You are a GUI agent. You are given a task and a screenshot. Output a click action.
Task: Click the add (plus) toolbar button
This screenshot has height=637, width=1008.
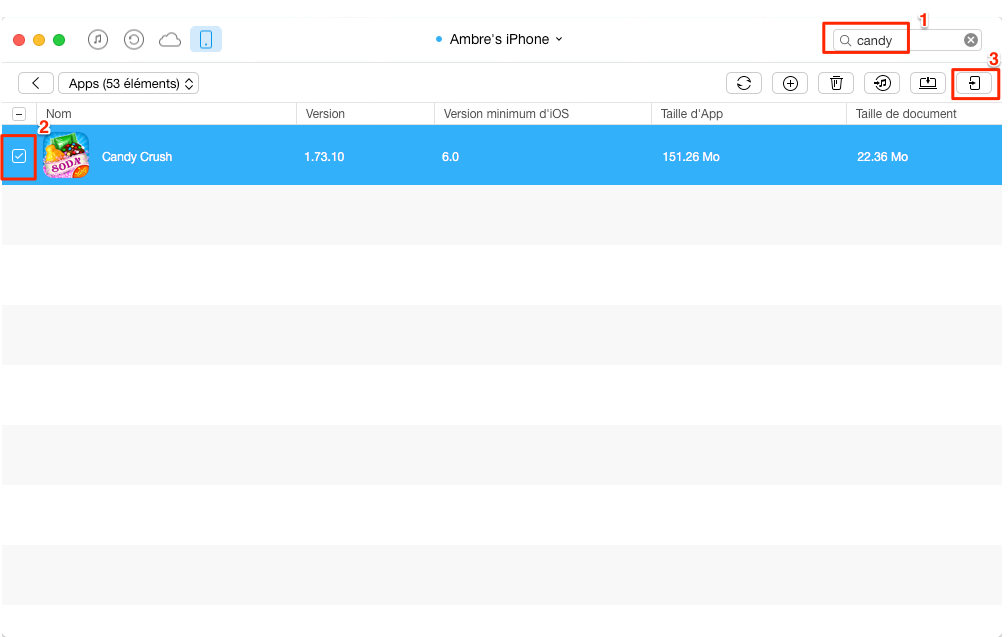pyautogui.click(x=790, y=83)
